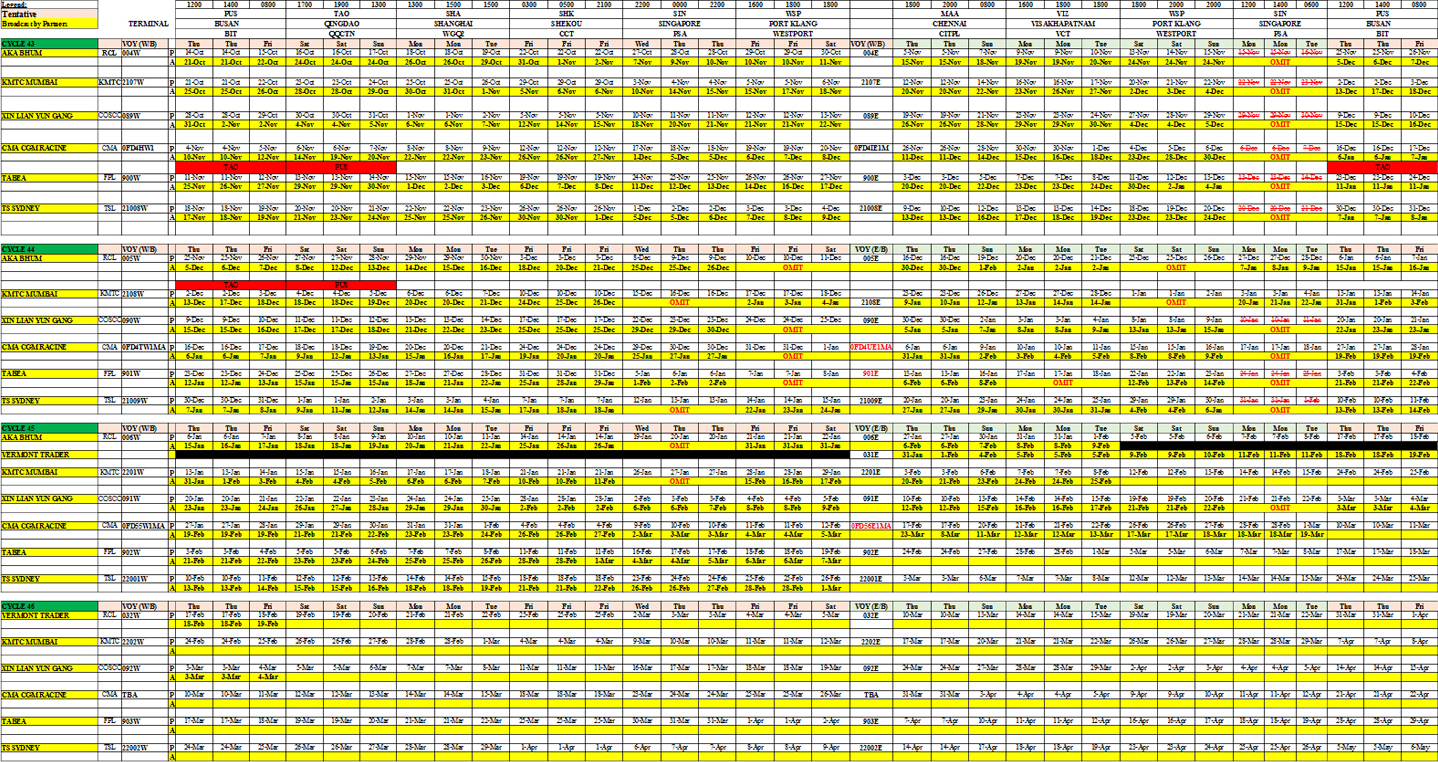Select voyage number 2107W
Viewport: 1438px width, 762px height.
(144, 82)
